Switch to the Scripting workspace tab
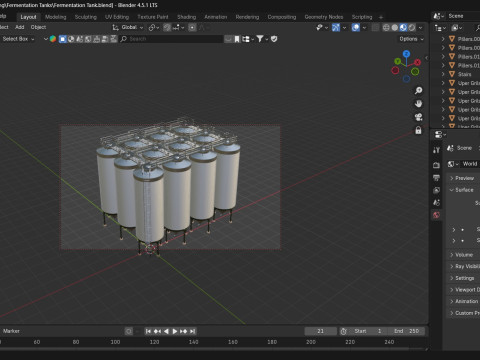 click(362, 17)
